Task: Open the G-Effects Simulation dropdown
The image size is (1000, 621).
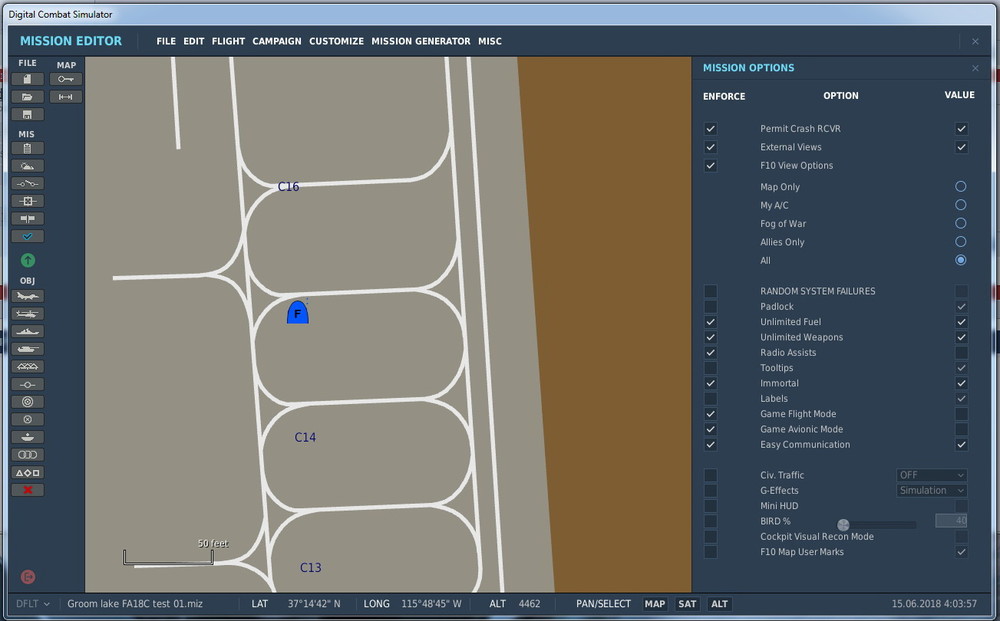Action: coord(932,490)
